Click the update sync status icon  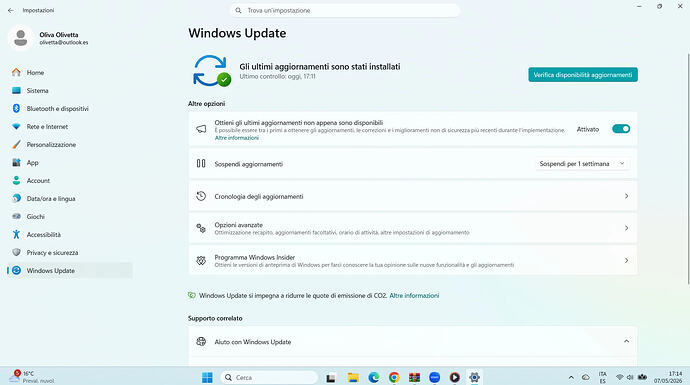(212, 70)
